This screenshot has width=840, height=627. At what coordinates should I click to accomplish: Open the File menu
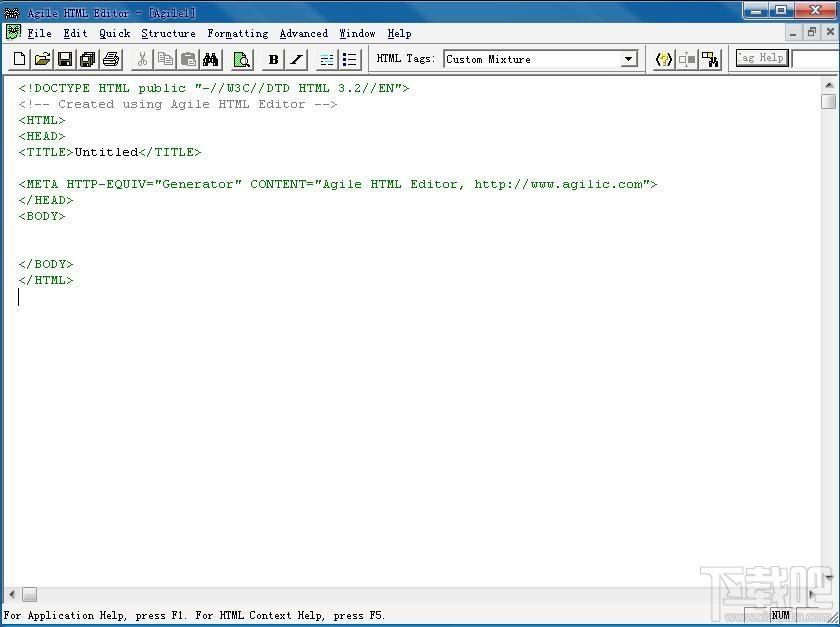40,33
